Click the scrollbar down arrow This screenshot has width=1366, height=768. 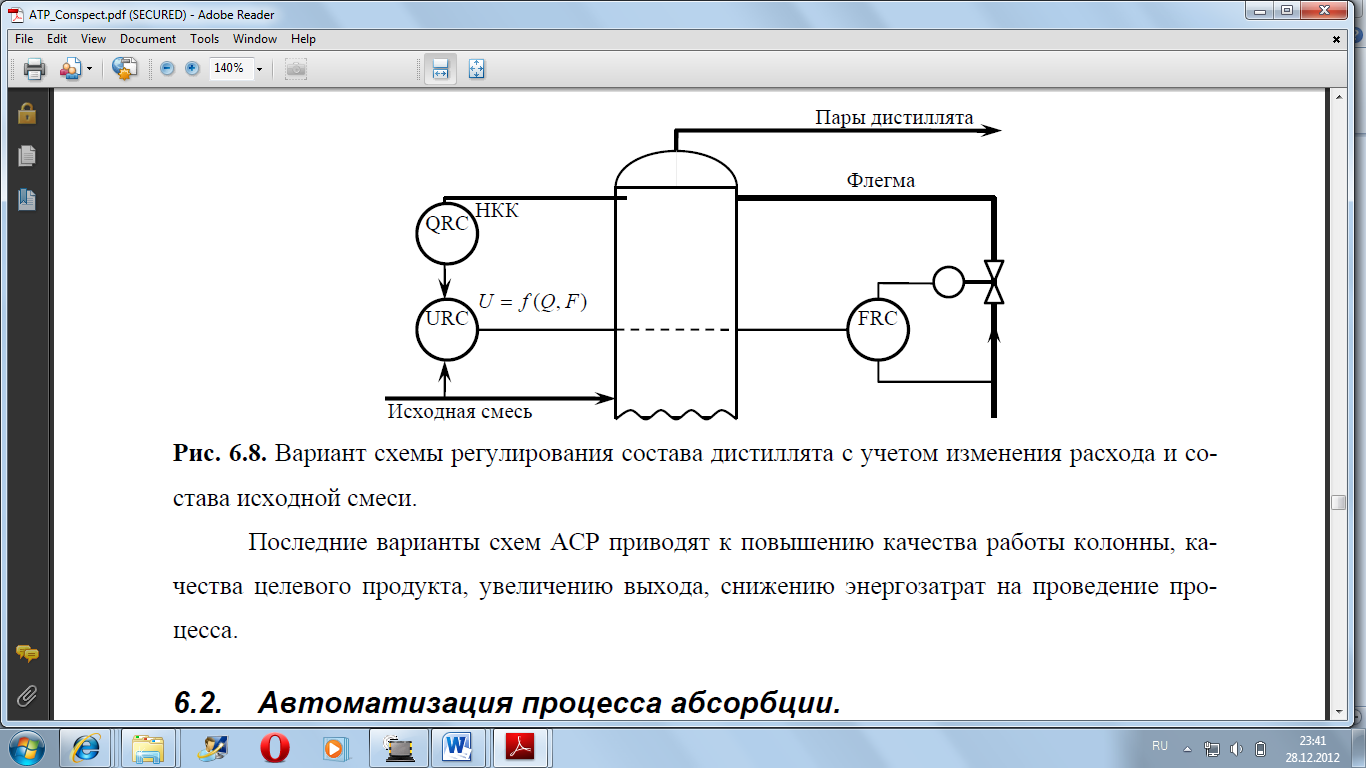click(1340, 710)
